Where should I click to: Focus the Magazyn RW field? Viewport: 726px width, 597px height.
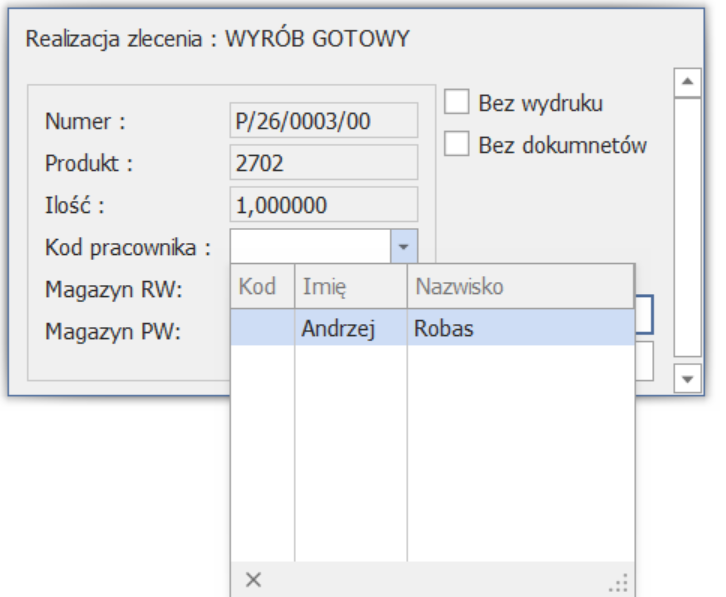click(644, 312)
